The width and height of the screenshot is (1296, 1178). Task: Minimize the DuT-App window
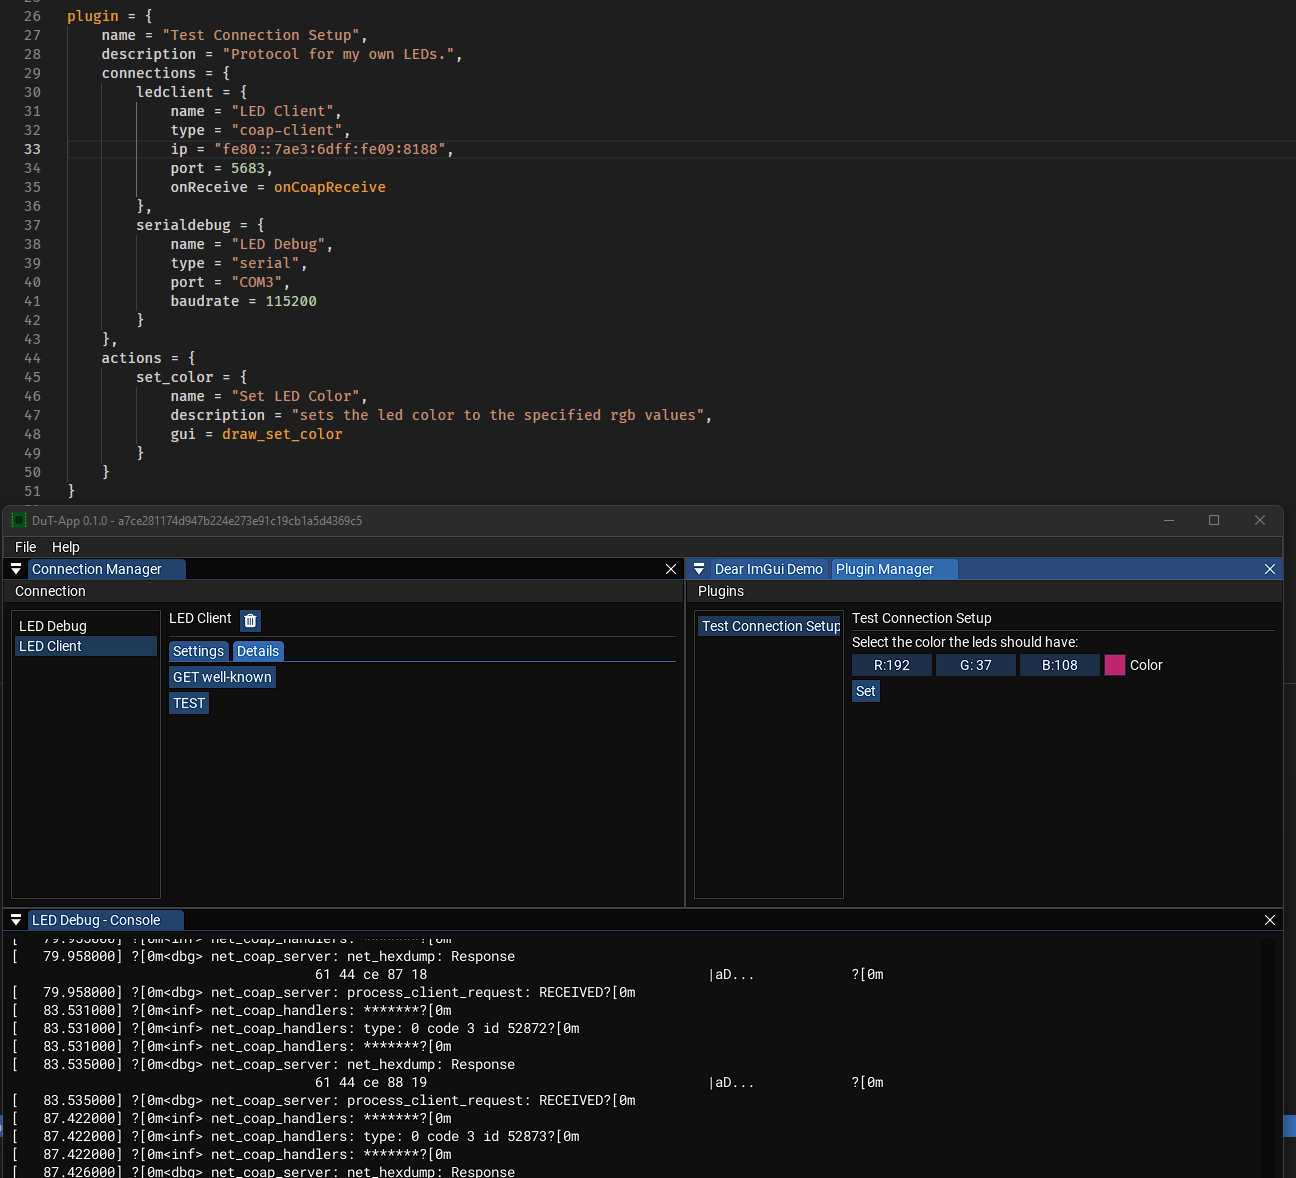click(1169, 520)
